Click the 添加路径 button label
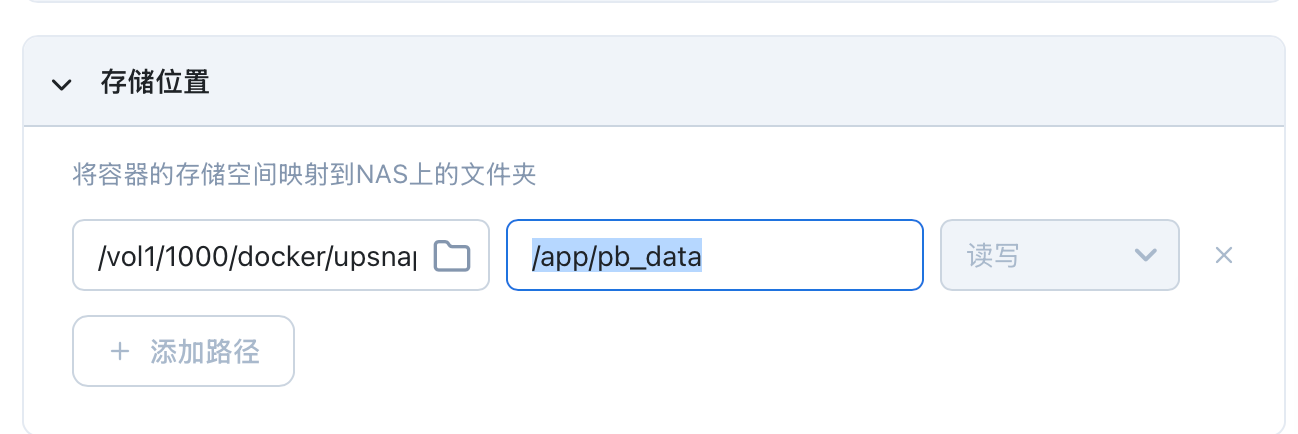This screenshot has height=434, width=1298. click(204, 351)
